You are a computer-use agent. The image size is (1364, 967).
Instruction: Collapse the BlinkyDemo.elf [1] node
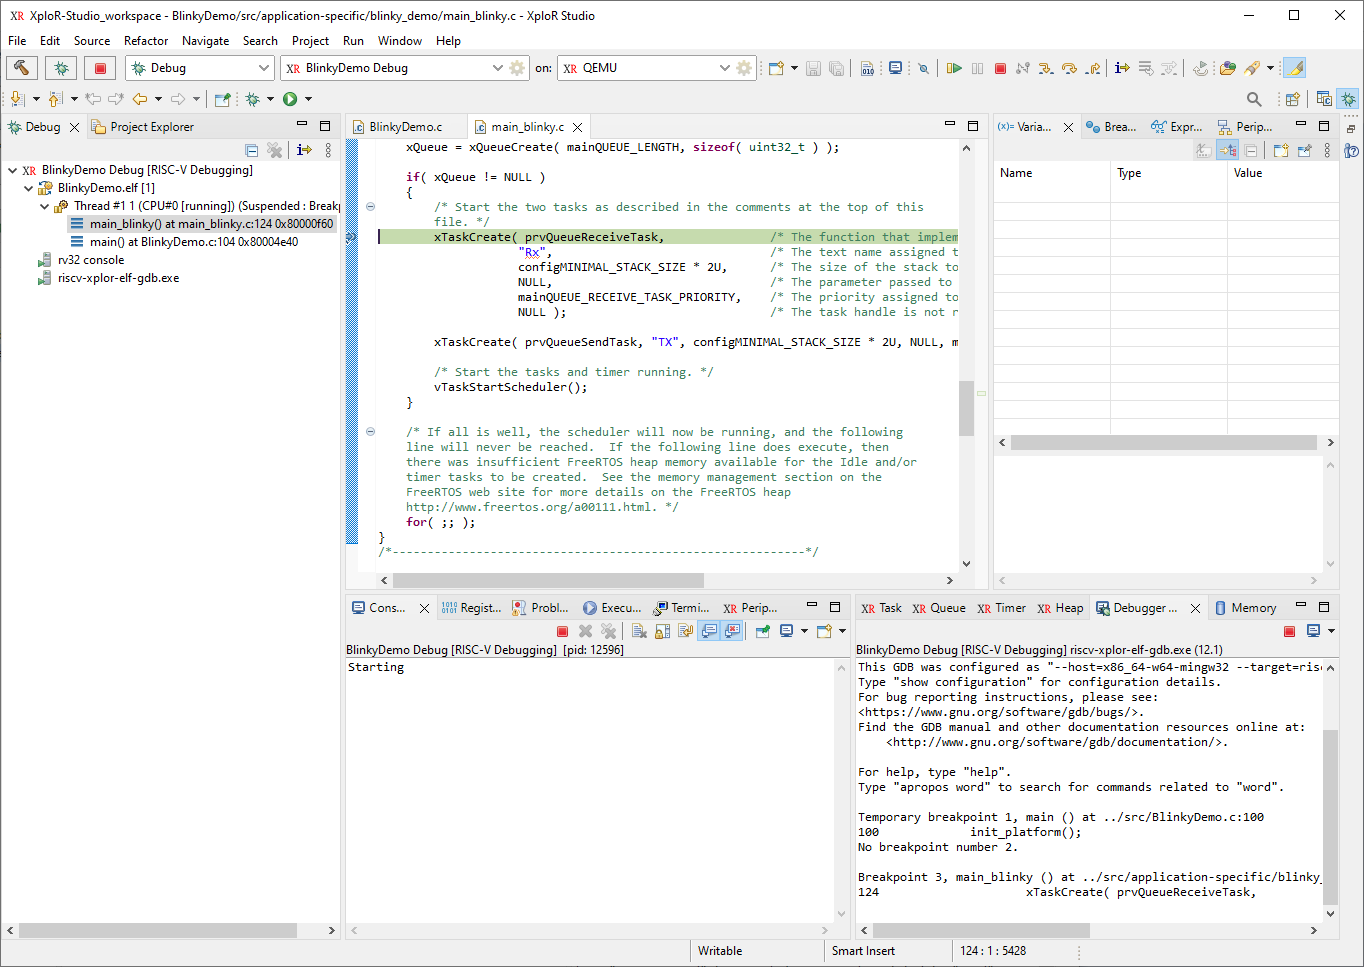[28, 188]
